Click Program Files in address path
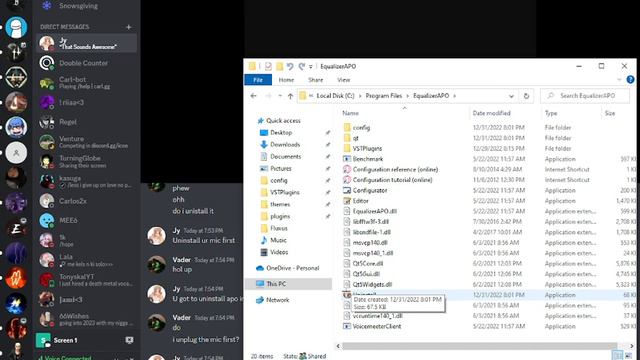 (x=384, y=96)
